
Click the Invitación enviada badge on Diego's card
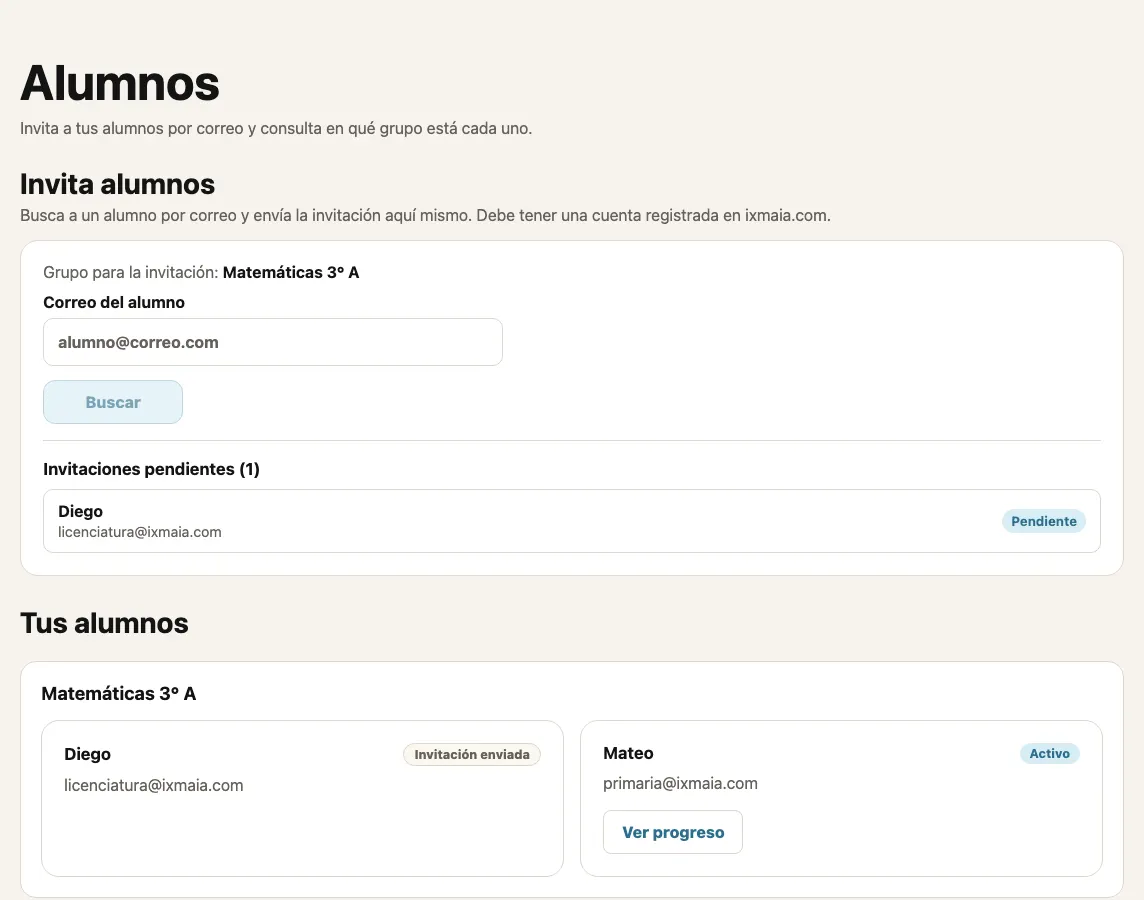[472, 754]
